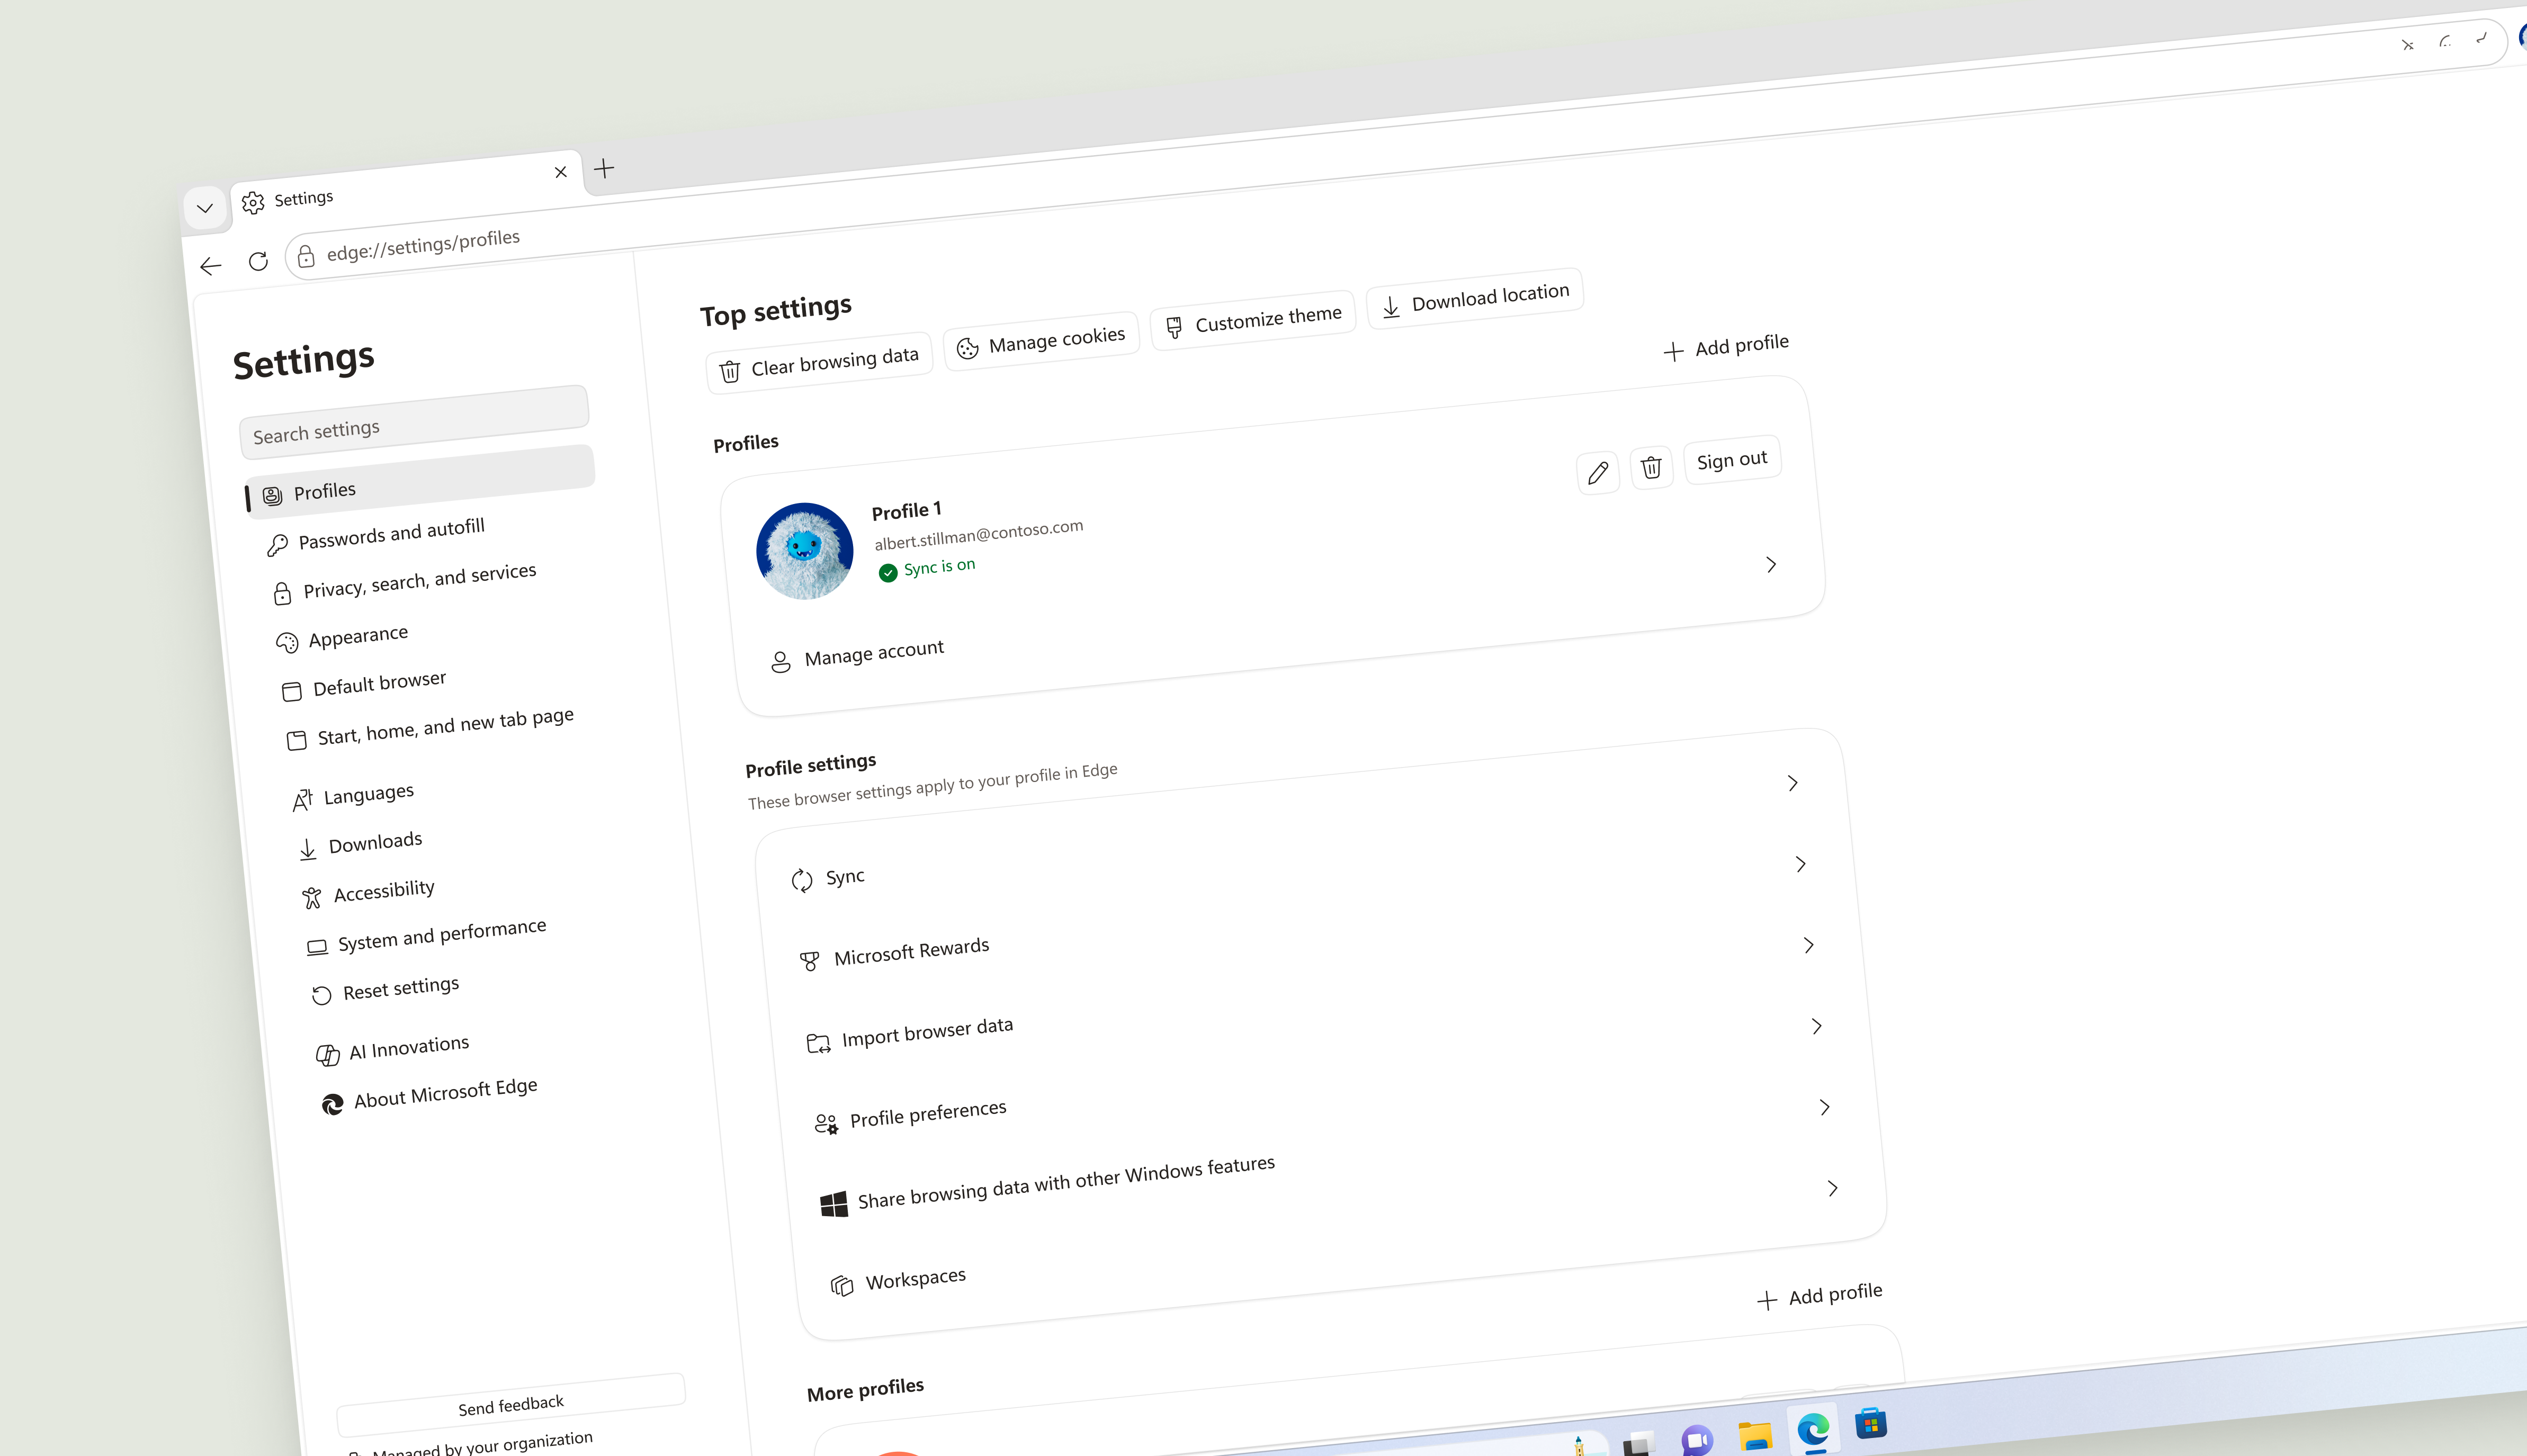Click the back arrow in browser toolbar
The image size is (2527, 1456).
[210, 266]
